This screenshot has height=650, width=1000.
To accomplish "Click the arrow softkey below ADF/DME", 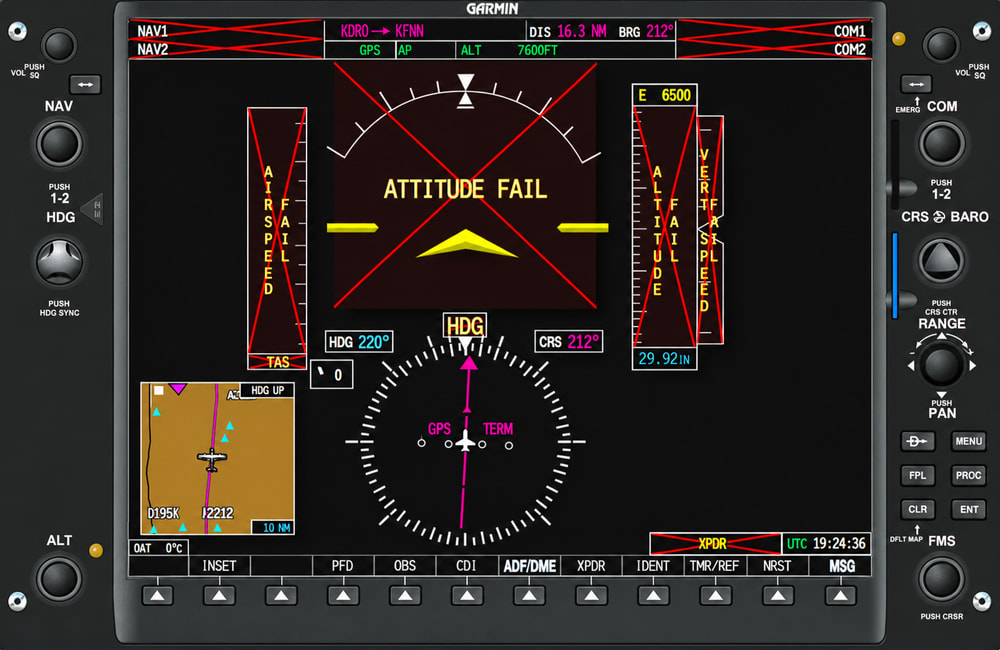I will coord(529,596).
